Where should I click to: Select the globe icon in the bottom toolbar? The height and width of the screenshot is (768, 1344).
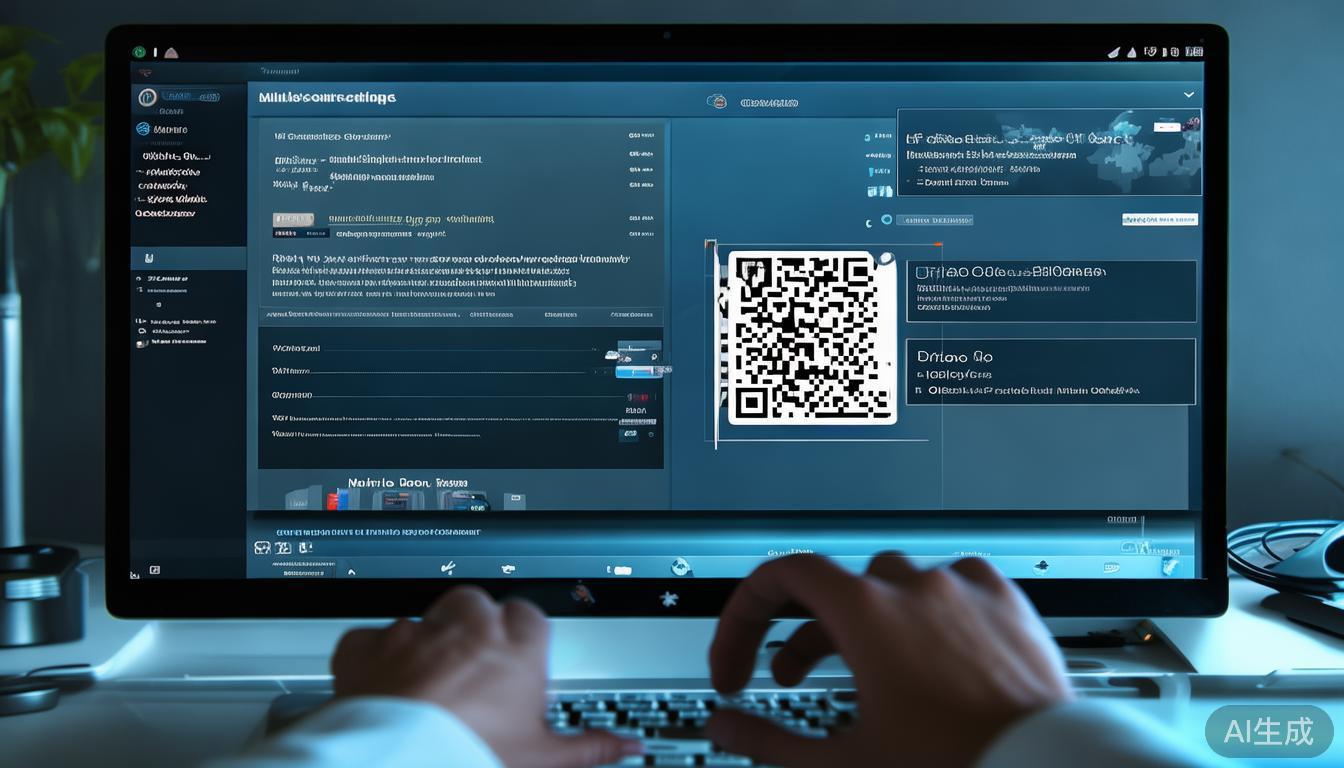point(679,568)
